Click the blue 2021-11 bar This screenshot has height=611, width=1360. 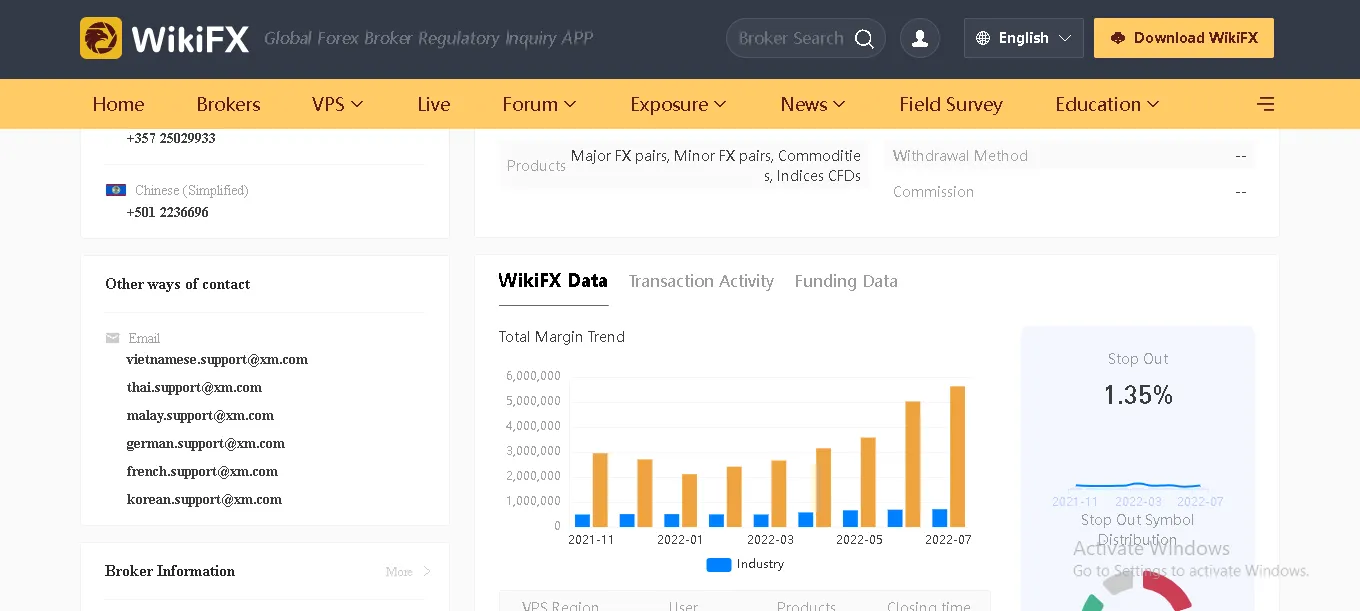582,520
